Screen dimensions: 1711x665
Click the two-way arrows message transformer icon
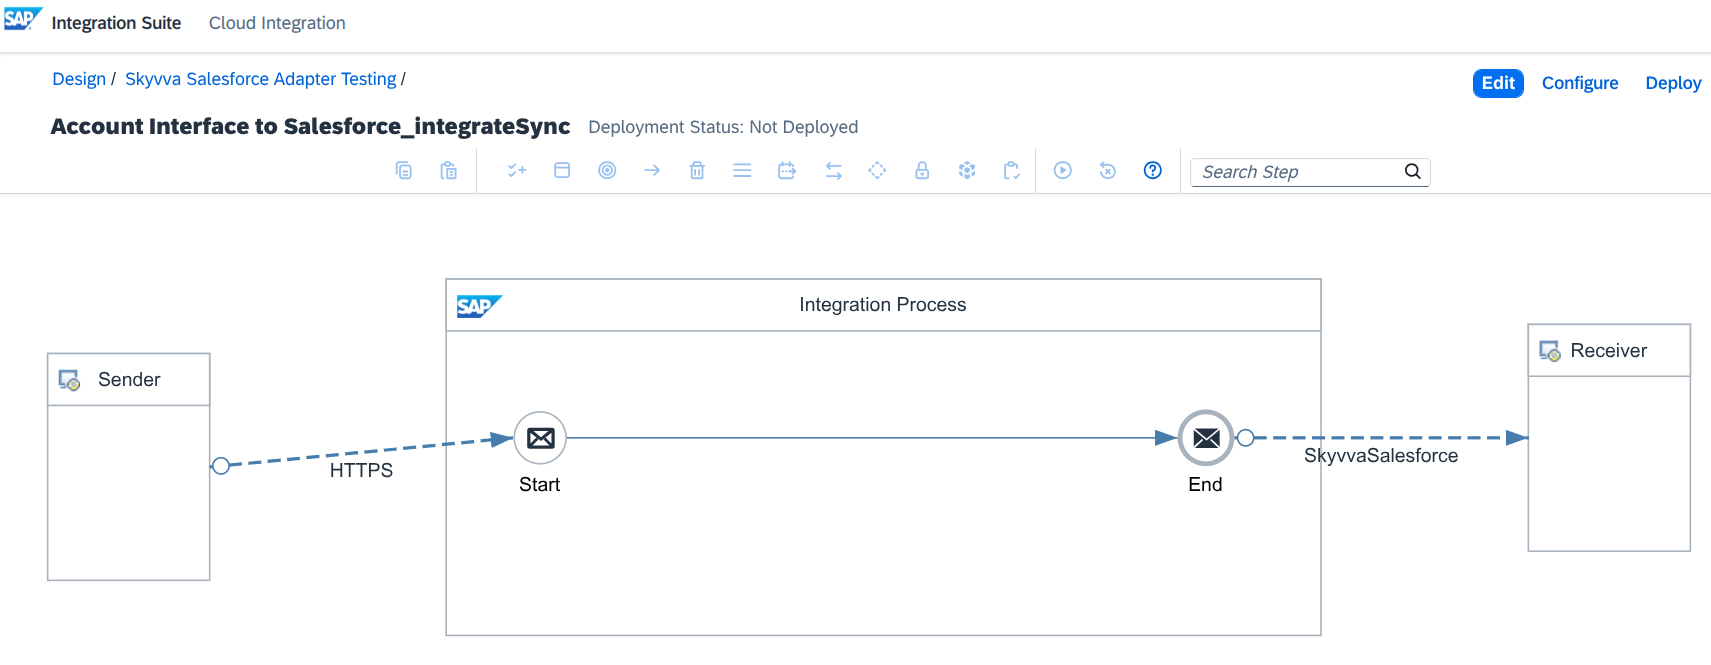pyautogui.click(x=833, y=171)
